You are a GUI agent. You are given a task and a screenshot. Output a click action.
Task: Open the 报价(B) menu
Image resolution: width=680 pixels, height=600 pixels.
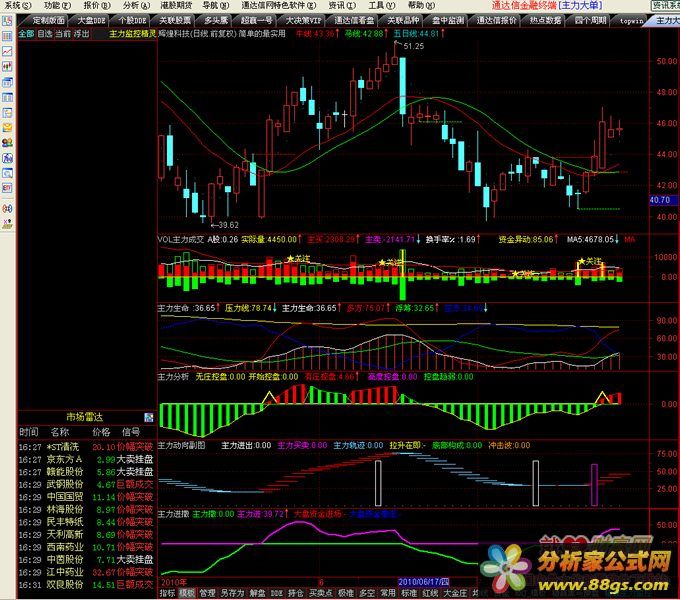(x=97, y=5)
